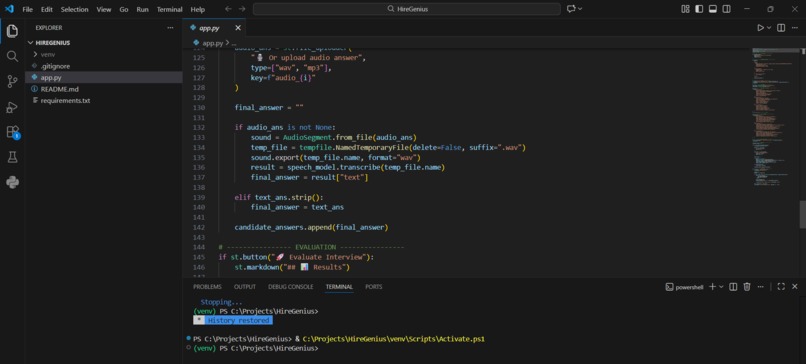Switch to the TERMINAL panel tab
806x364 pixels.
339,287
